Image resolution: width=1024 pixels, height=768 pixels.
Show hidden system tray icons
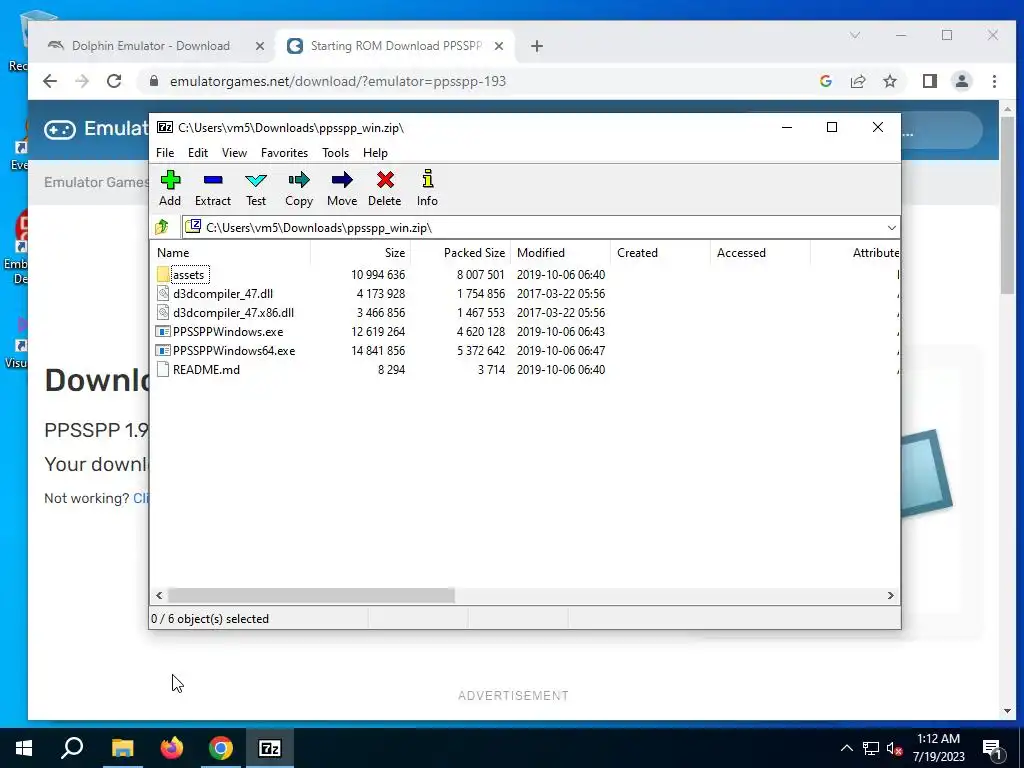click(x=846, y=748)
